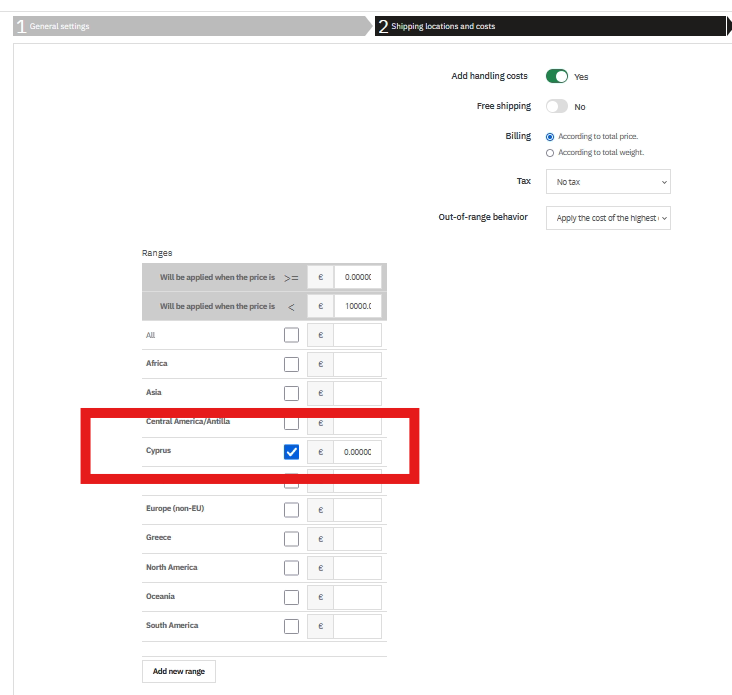732x695 pixels.
Task: Select billing according to total price
Action: coord(550,136)
